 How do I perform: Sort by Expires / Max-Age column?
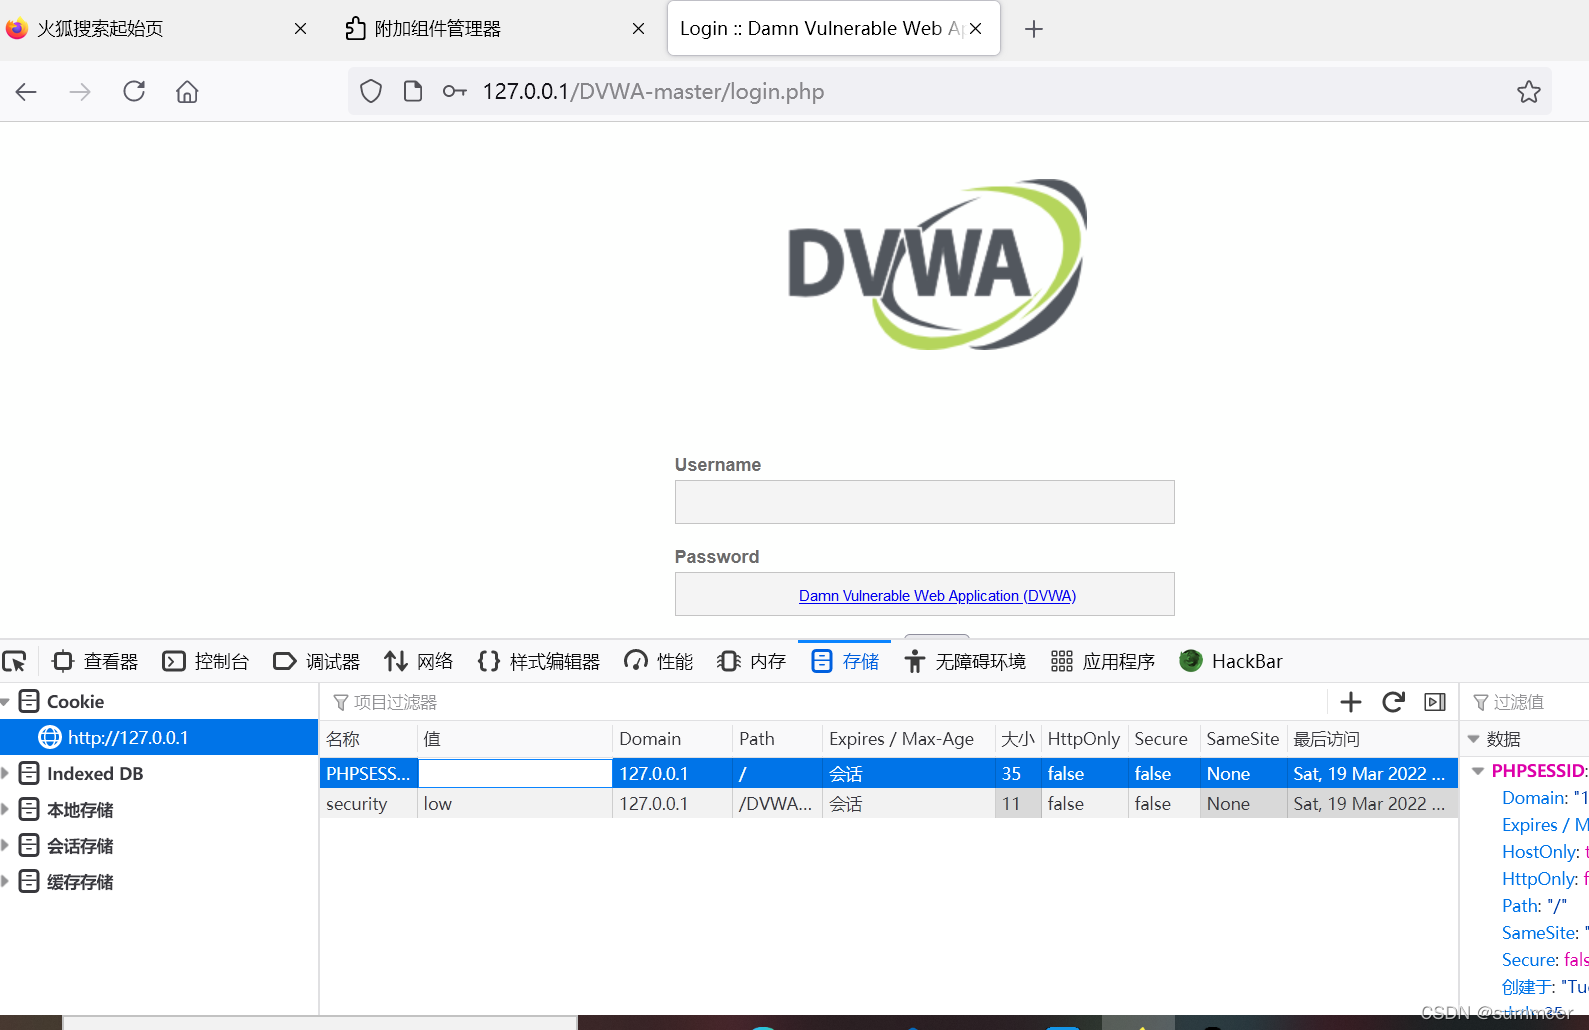pos(908,739)
